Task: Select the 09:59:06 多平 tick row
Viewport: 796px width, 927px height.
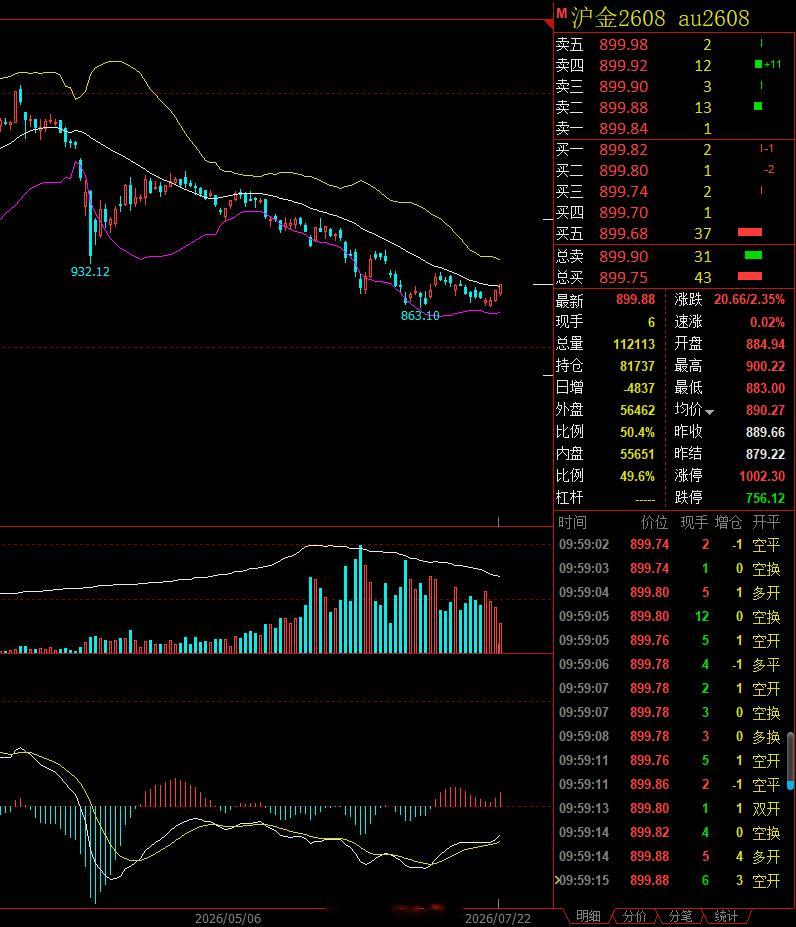Action: click(x=670, y=665)
